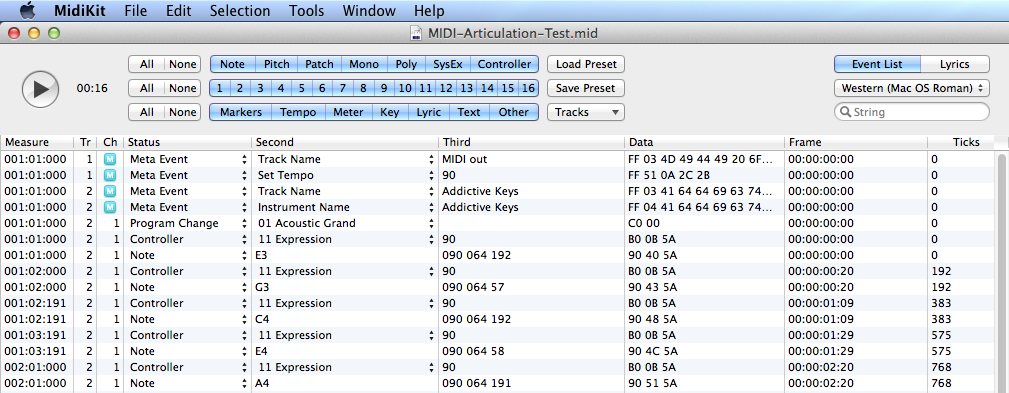Open Second popup on Instrument Name row
This screenshot has width=1009, height=393.
[431, 207]
